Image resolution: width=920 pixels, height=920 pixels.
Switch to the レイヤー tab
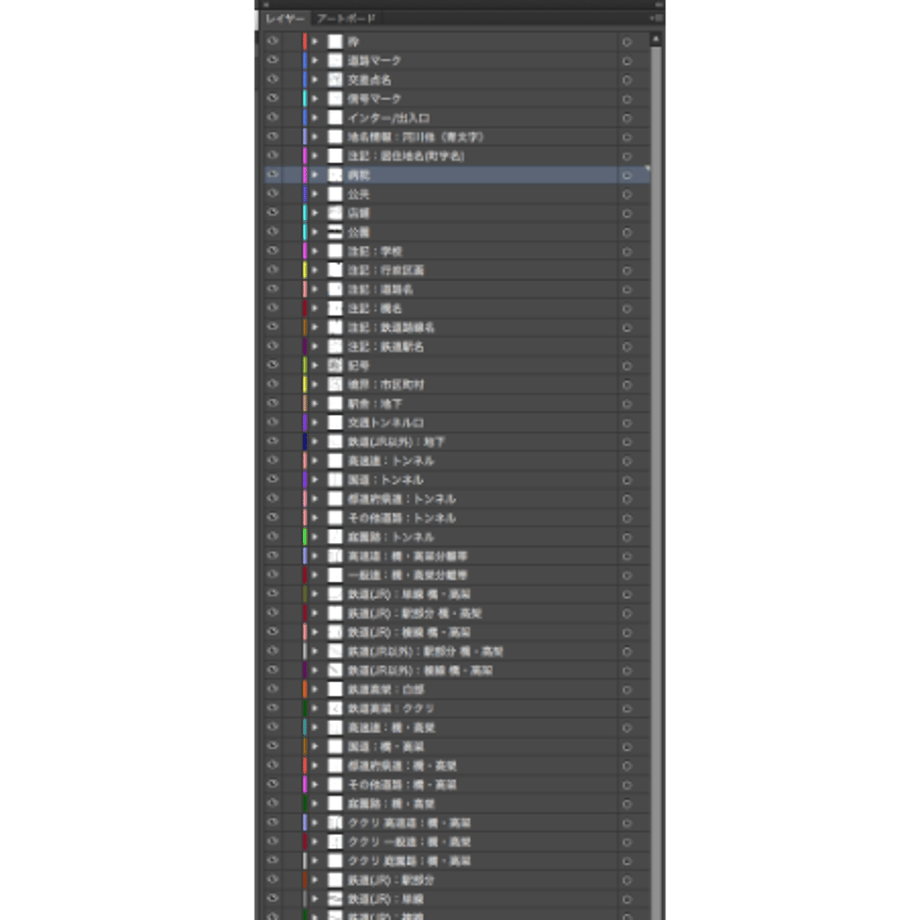tap(285, 19)
